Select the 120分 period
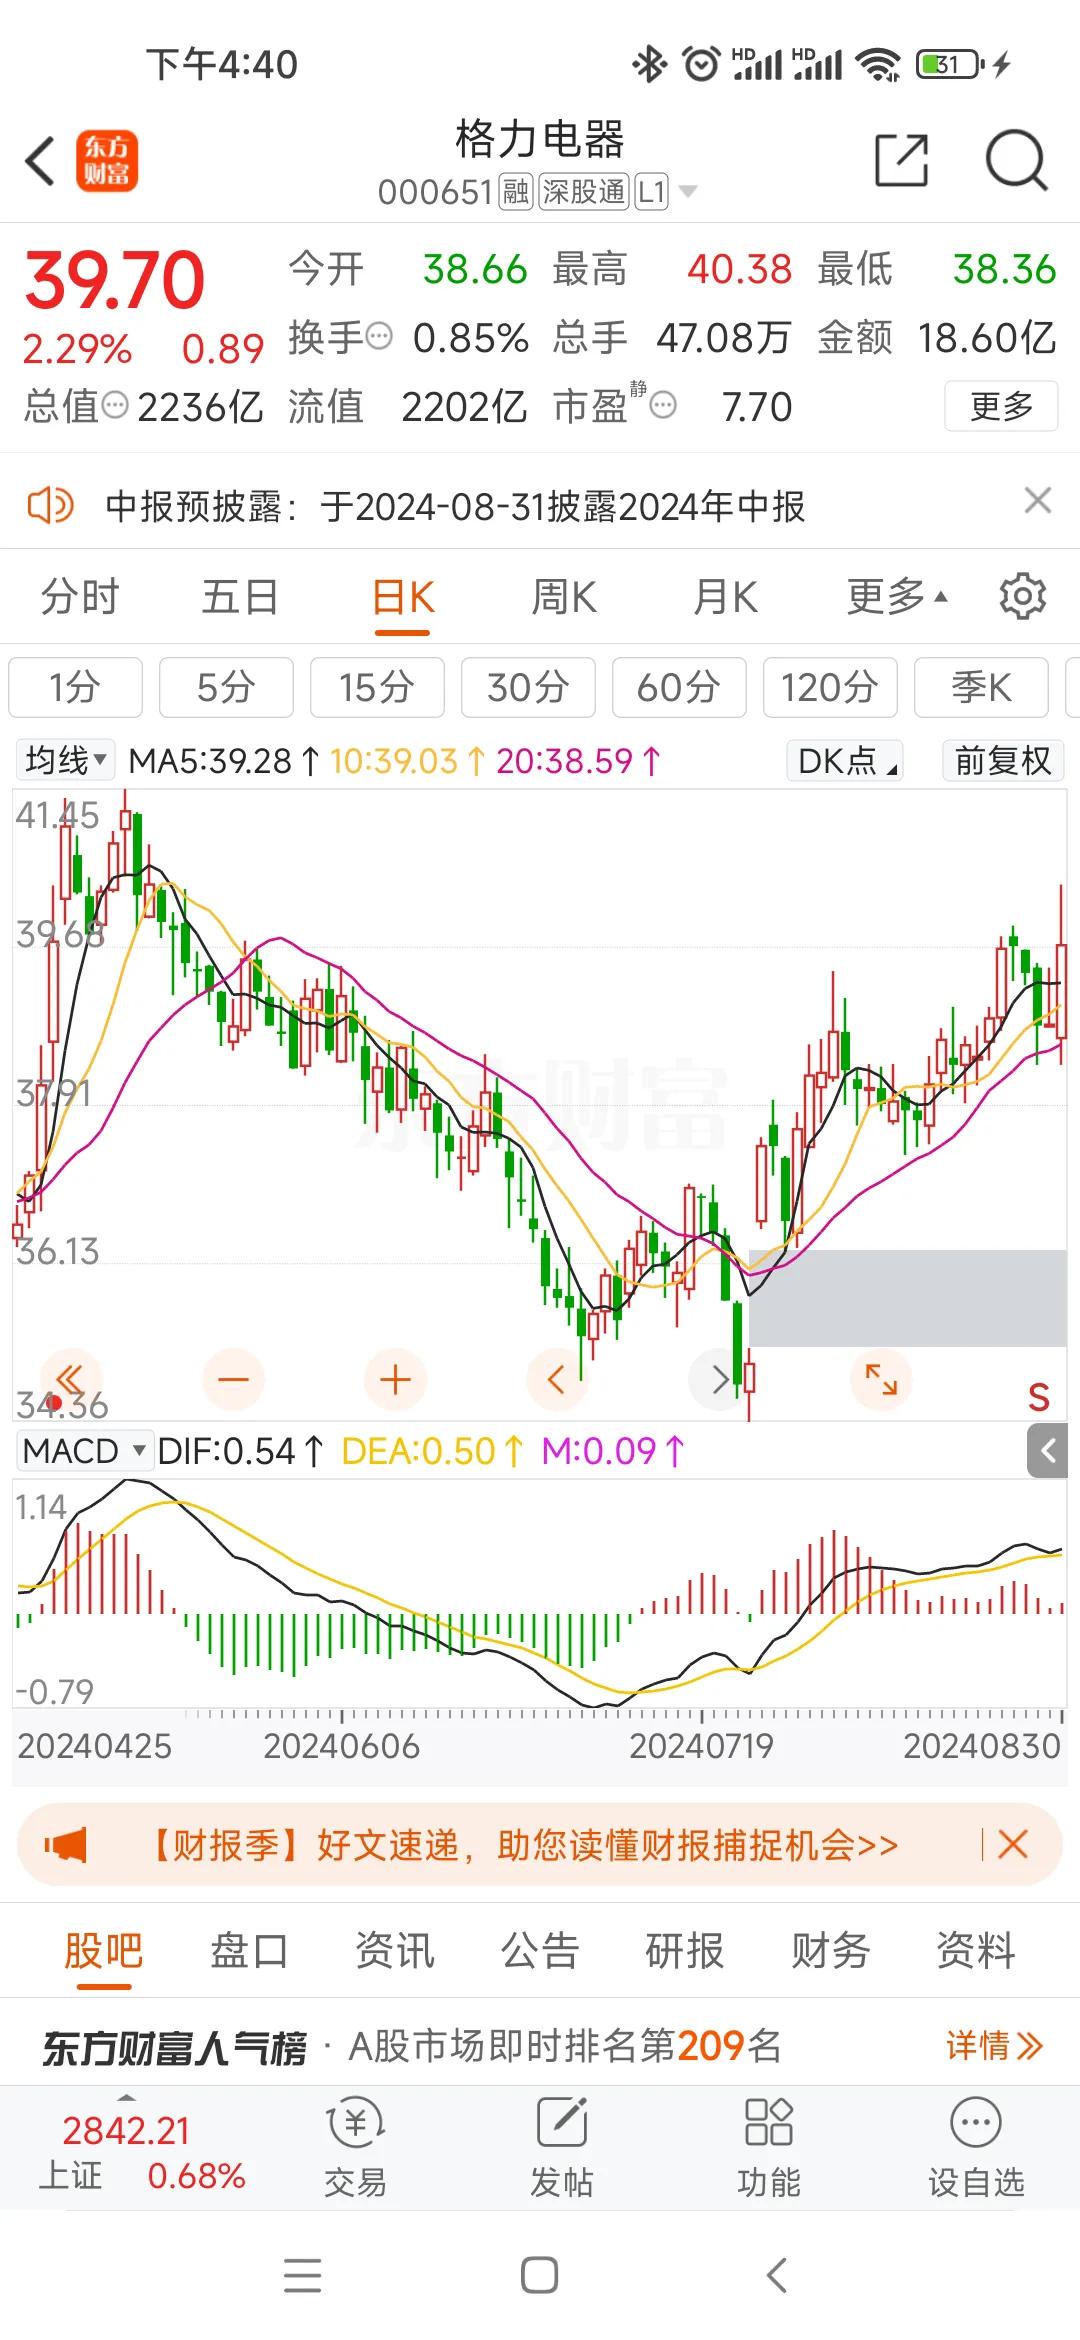1080x2340 pixels. [830, 687]
